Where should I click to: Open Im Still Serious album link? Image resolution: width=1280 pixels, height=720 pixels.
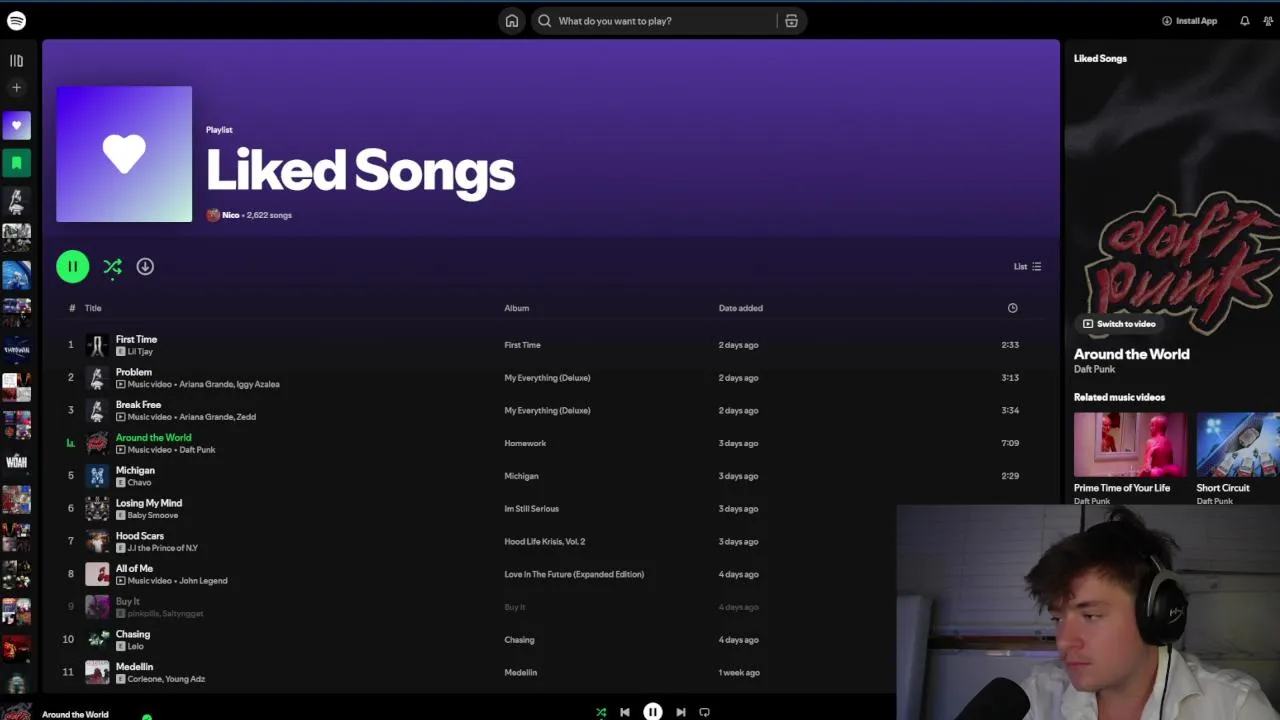(x=531, y=509)
